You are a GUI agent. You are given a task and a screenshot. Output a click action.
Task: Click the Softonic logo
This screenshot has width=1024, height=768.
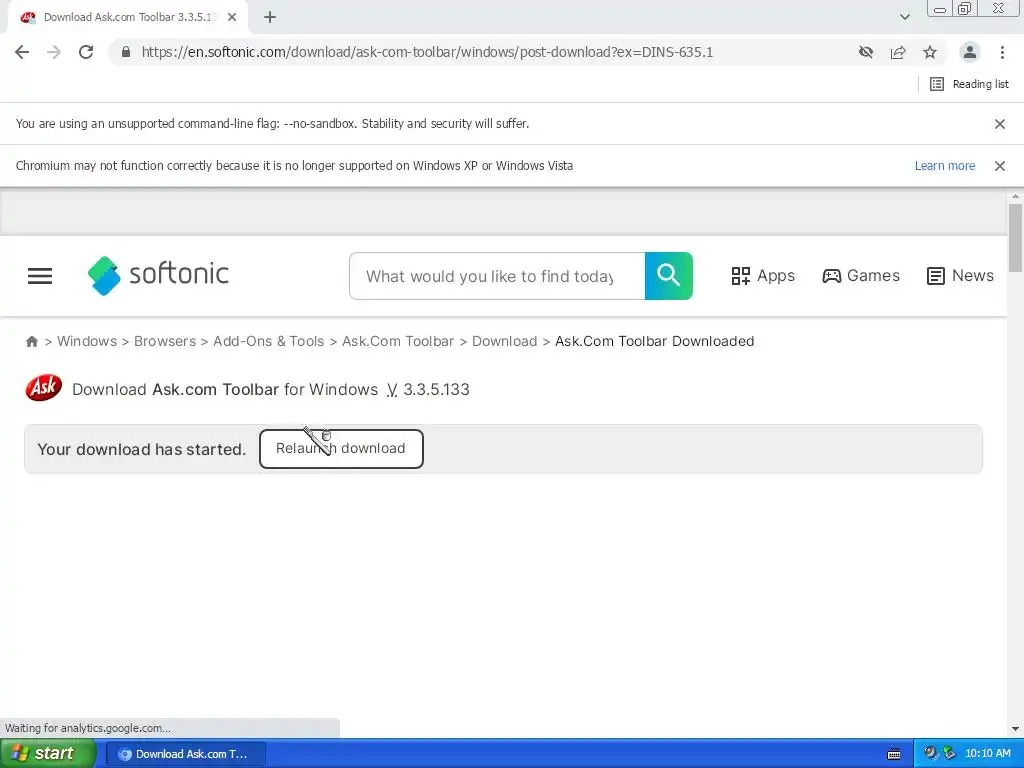158,275
